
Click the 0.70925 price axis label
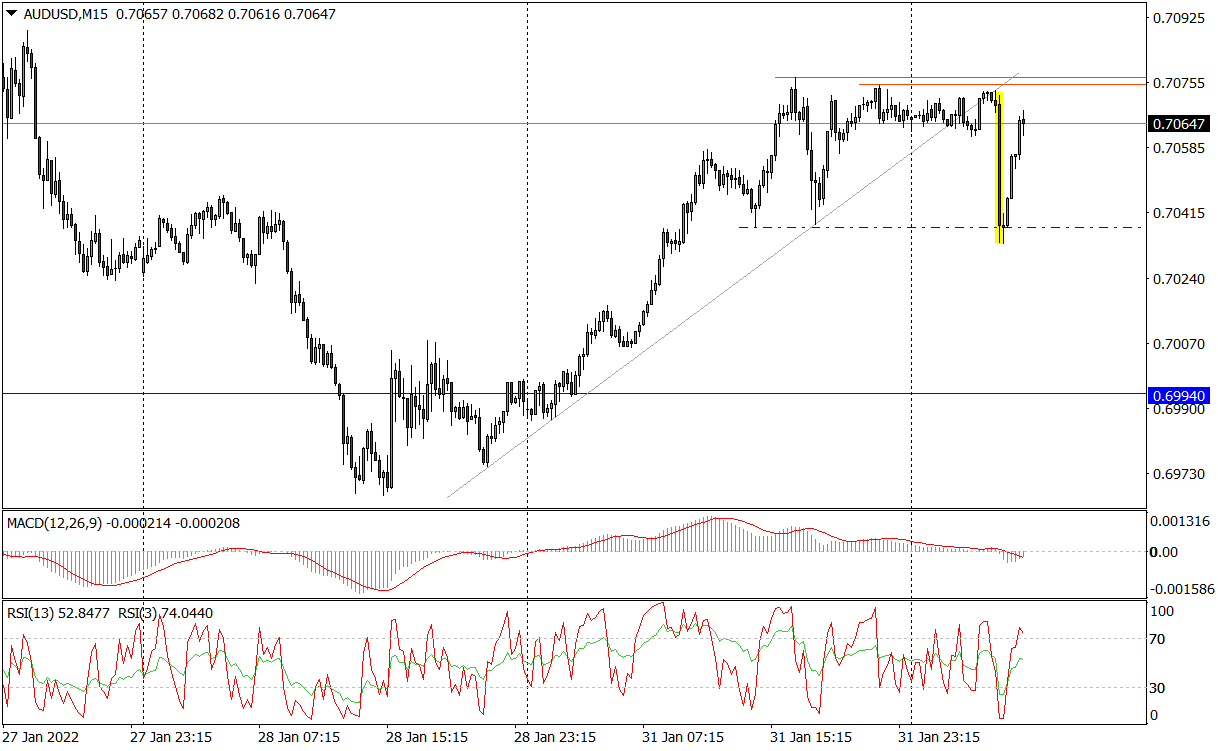[x=1178, y=18]
